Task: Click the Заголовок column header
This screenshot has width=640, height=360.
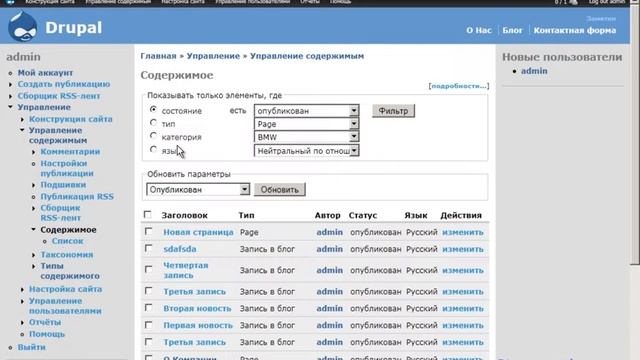Action: click(x=184, y=215)
